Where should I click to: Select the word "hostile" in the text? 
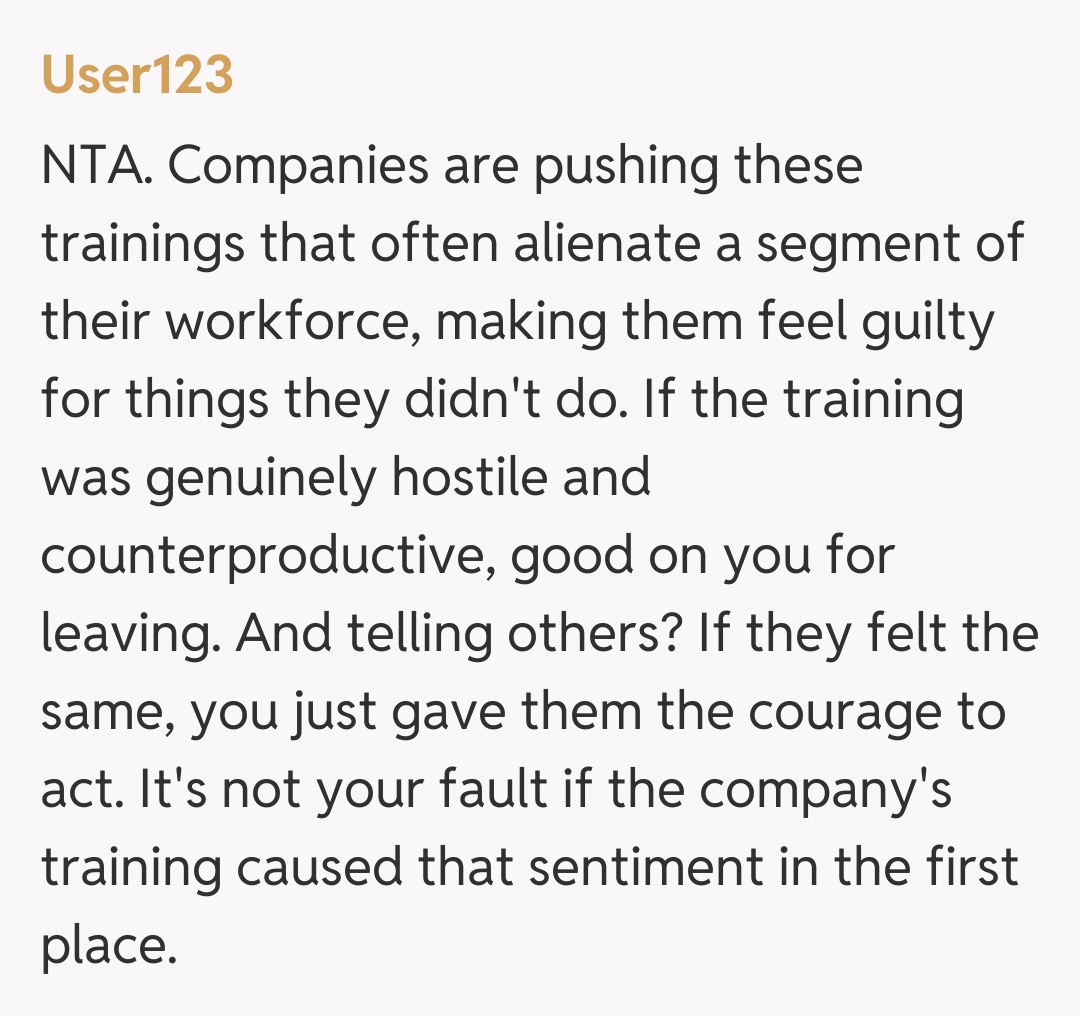click(x=468, y=477)
